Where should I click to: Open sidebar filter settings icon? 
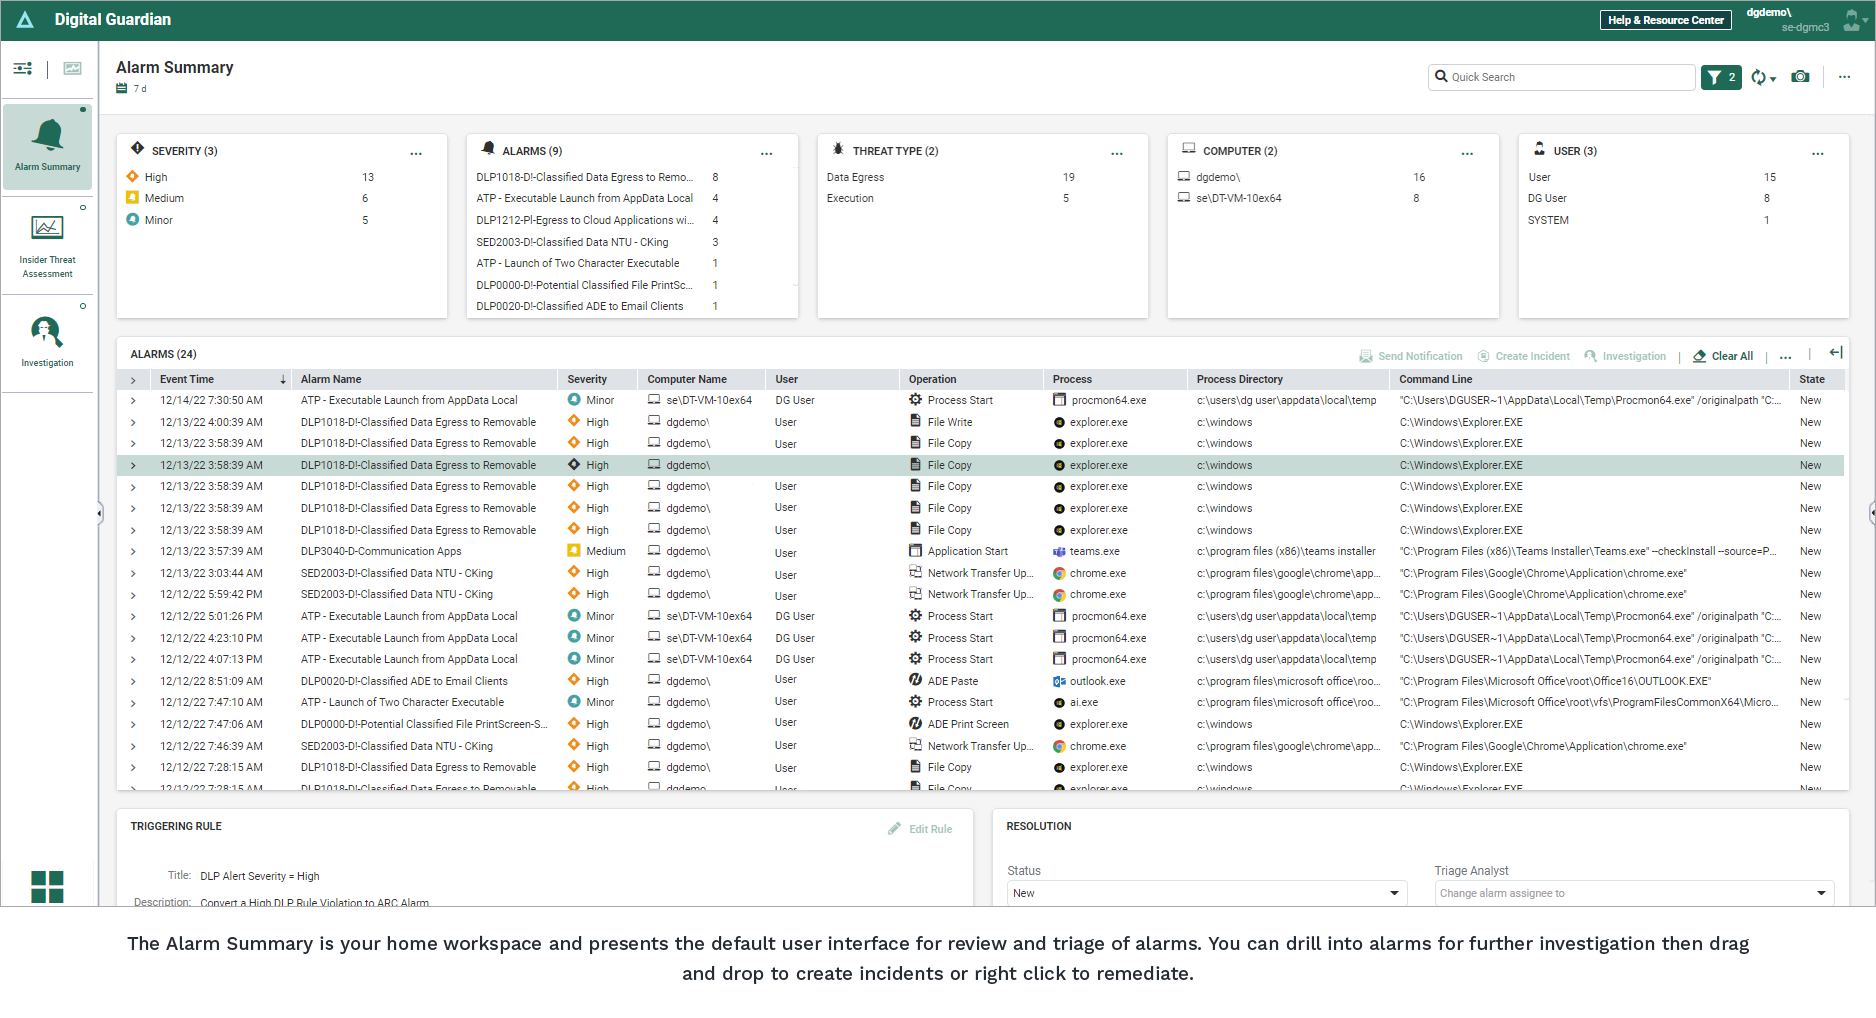(x=22, y=69)
